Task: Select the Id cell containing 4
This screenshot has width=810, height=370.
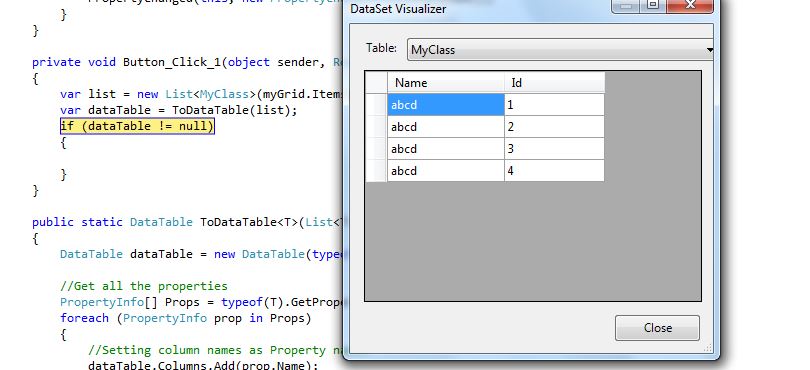Action: point(554,171)
